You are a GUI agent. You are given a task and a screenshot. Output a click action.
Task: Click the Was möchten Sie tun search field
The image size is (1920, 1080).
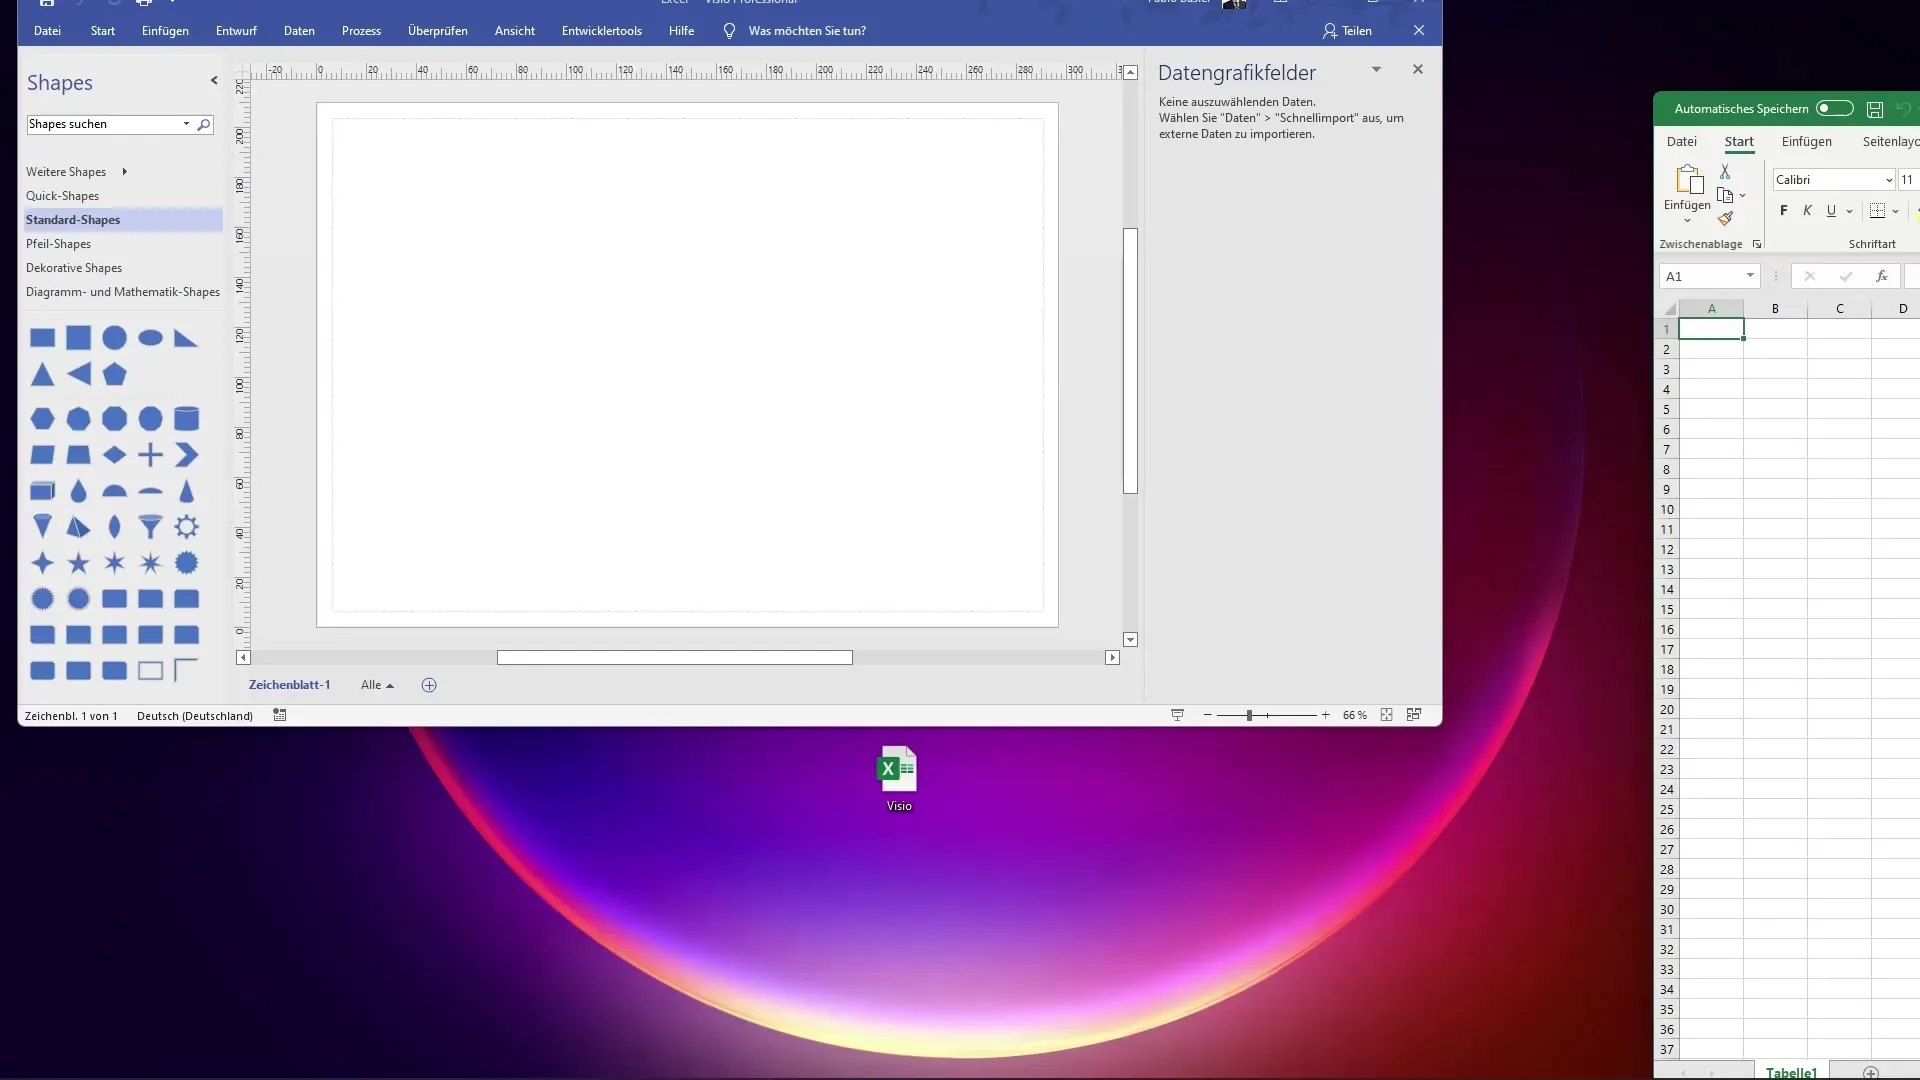(807, 31)
